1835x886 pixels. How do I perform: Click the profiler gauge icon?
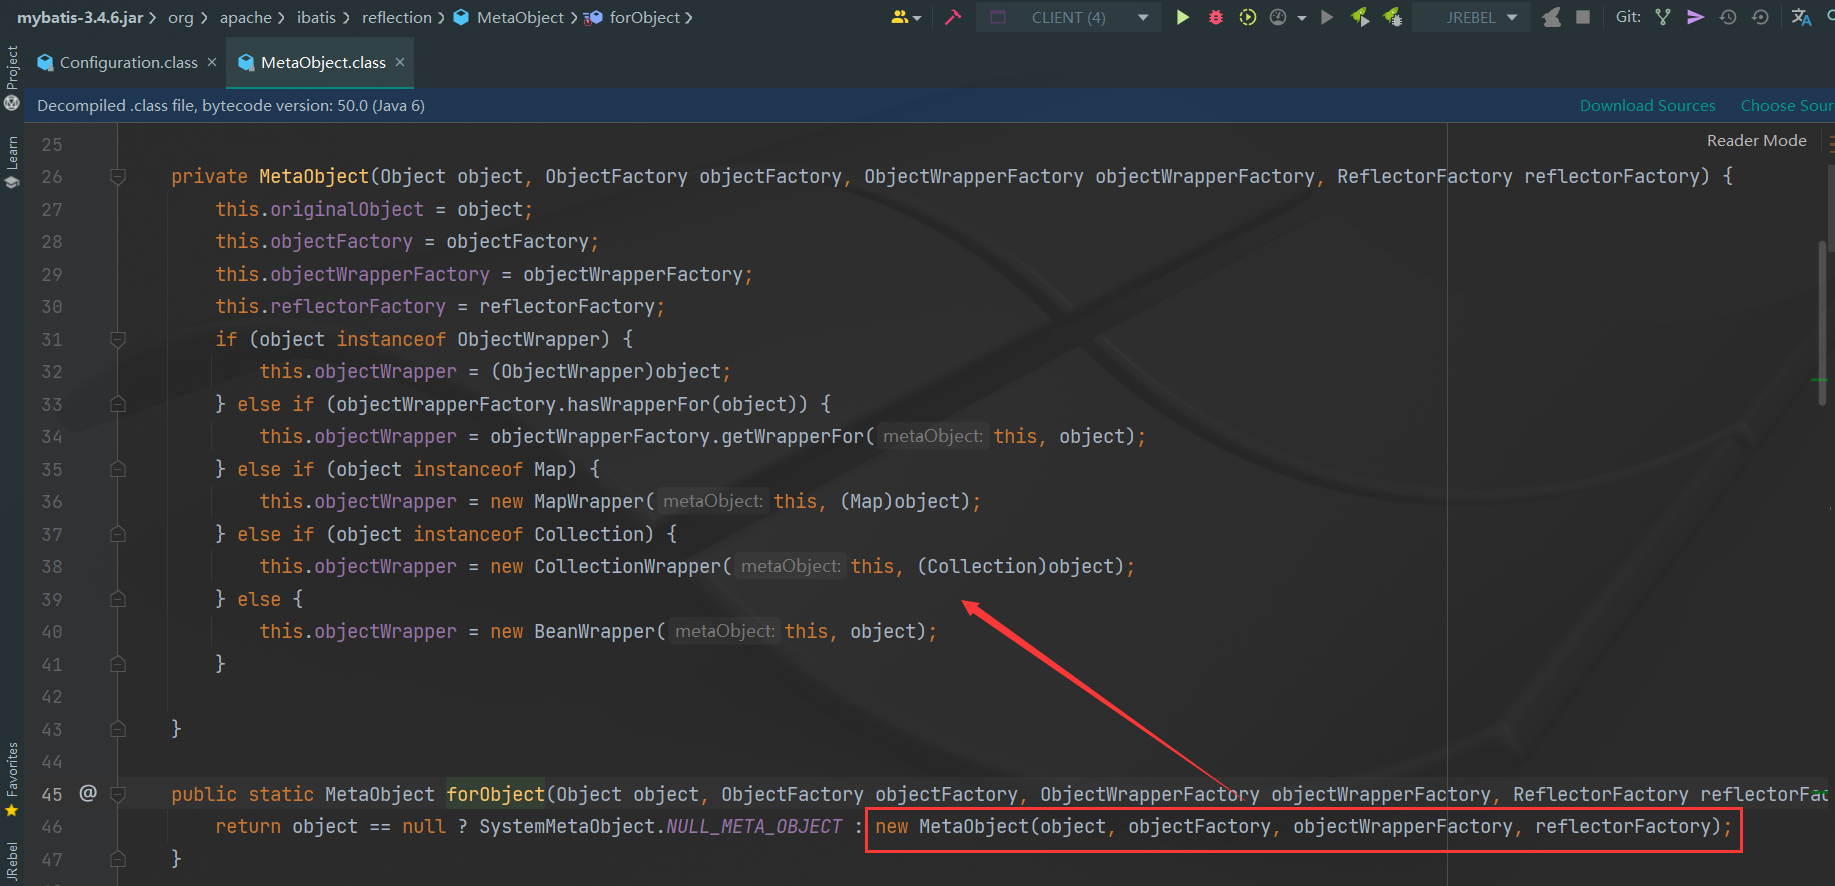tap(1278, 17)
